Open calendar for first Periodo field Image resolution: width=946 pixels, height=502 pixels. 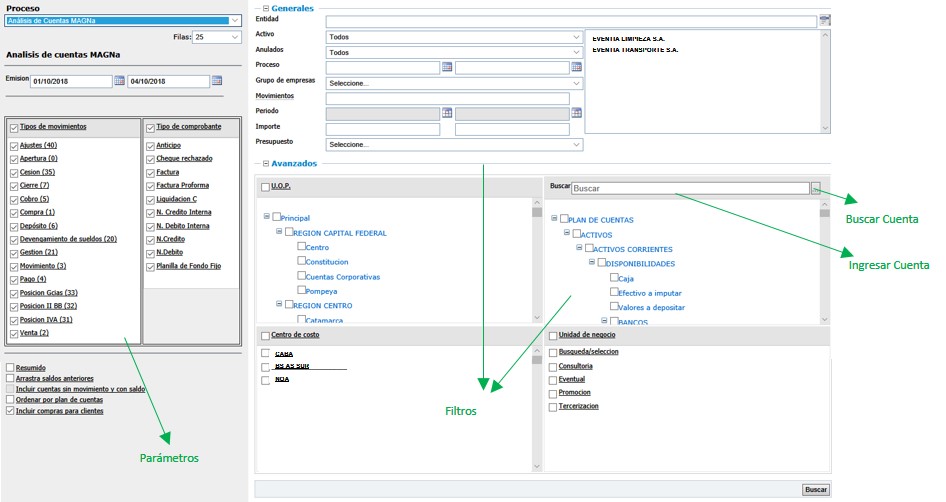447,113
